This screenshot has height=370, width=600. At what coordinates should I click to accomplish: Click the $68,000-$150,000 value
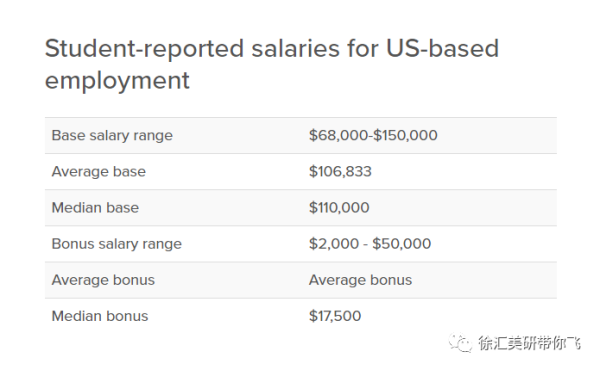[x=373, y=135]
